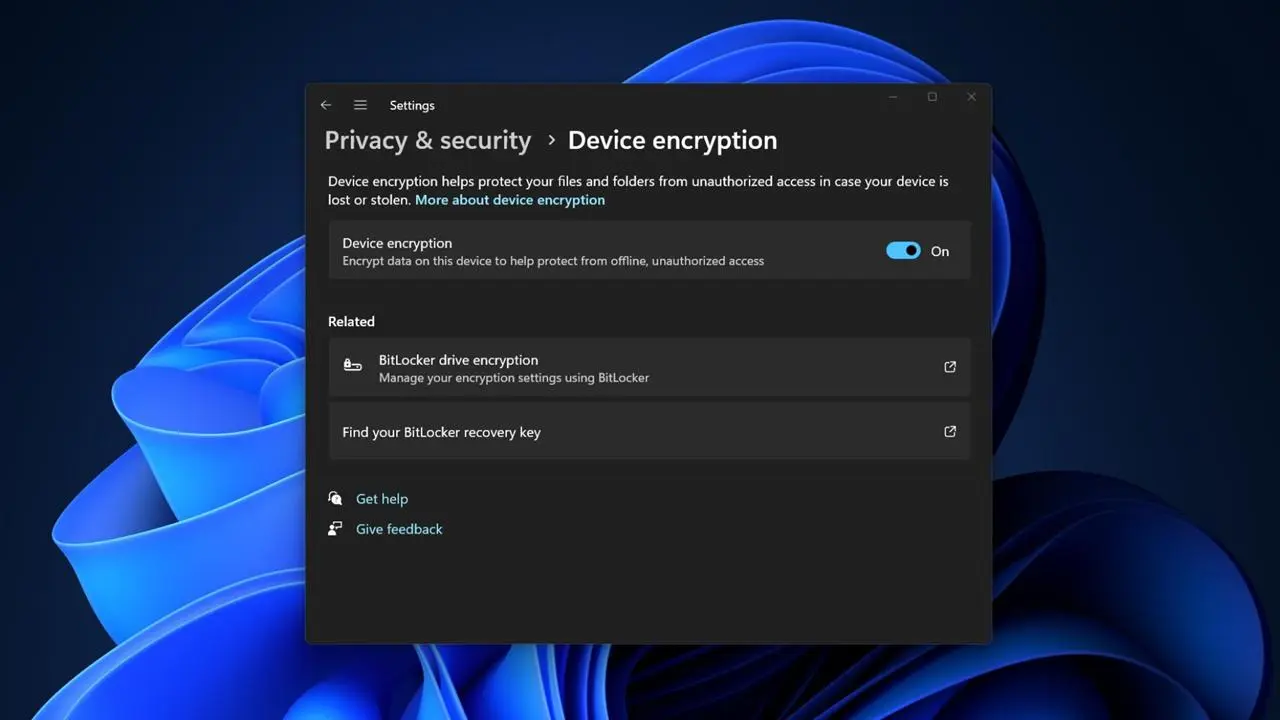Minimize the Settings window
1280x720 pixels.
tap(893, 97)
